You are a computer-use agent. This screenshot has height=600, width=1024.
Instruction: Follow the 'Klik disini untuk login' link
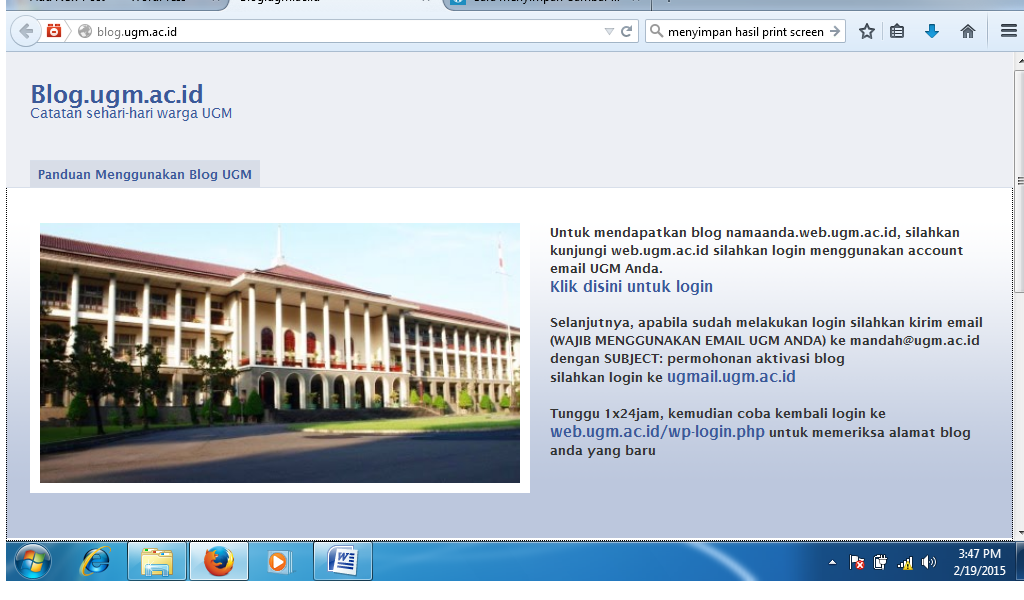click(631, 287)
